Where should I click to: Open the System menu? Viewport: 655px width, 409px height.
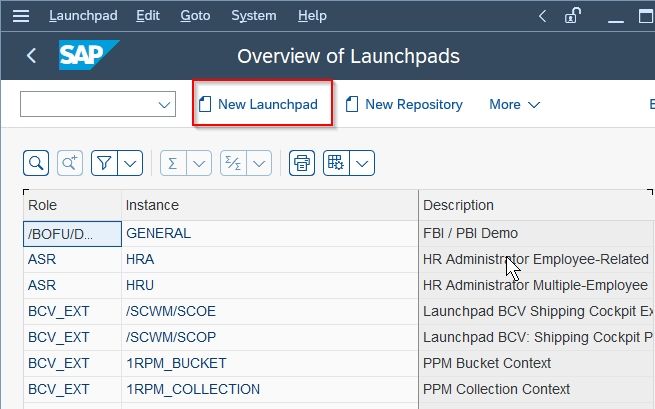pyautogui.click(x=254, y=16)
